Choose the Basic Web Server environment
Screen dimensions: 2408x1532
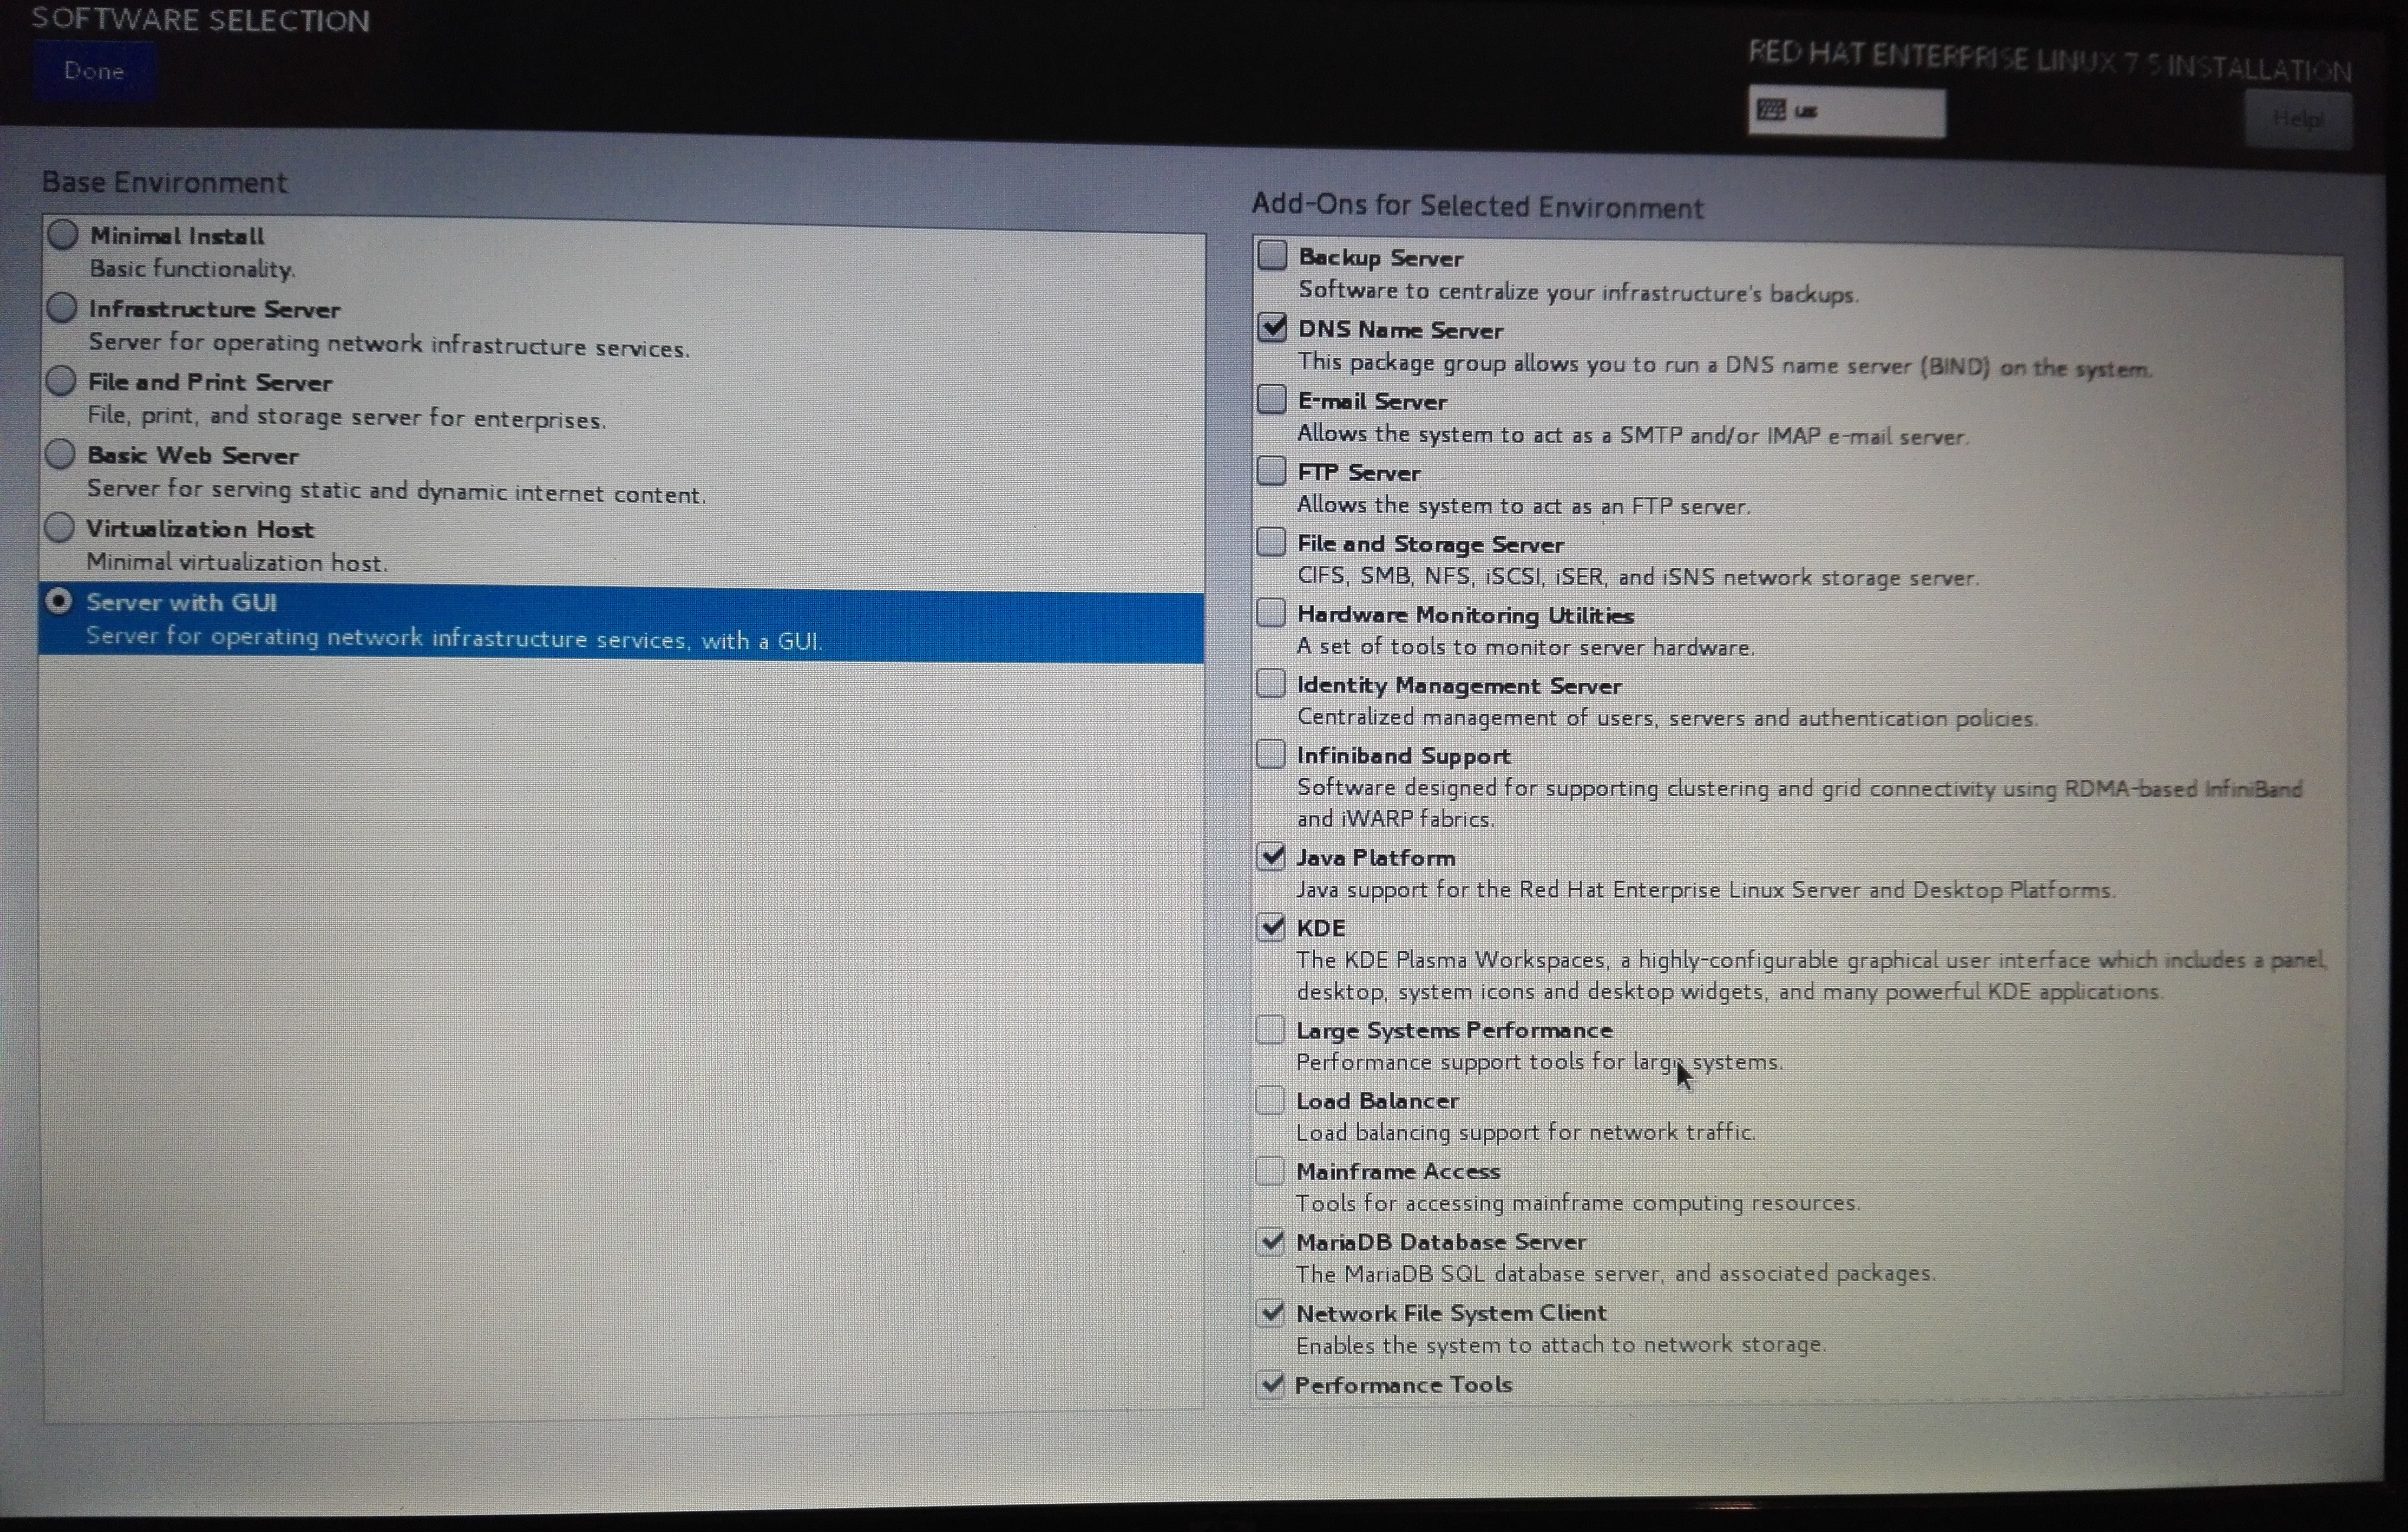[x=60, y=454]
